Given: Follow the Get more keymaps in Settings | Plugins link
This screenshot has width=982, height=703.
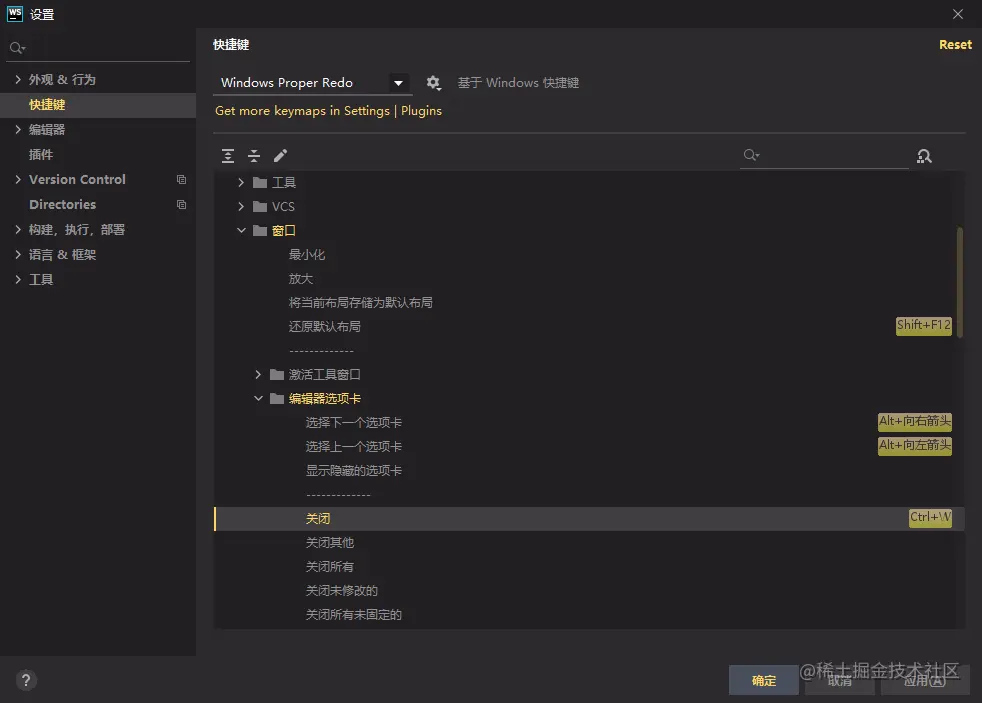Looking at the screenshot, I should tap(328, 111).
